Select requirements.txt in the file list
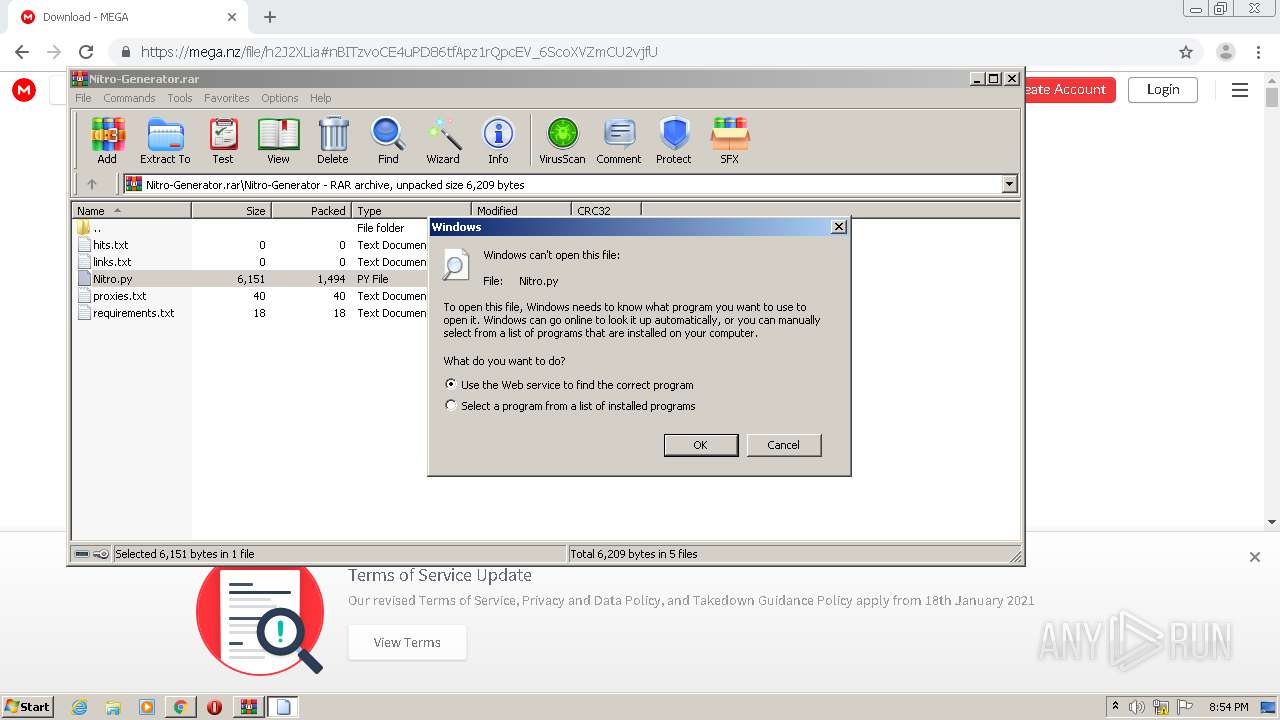The image size is (1280, 720). point(133,313)
